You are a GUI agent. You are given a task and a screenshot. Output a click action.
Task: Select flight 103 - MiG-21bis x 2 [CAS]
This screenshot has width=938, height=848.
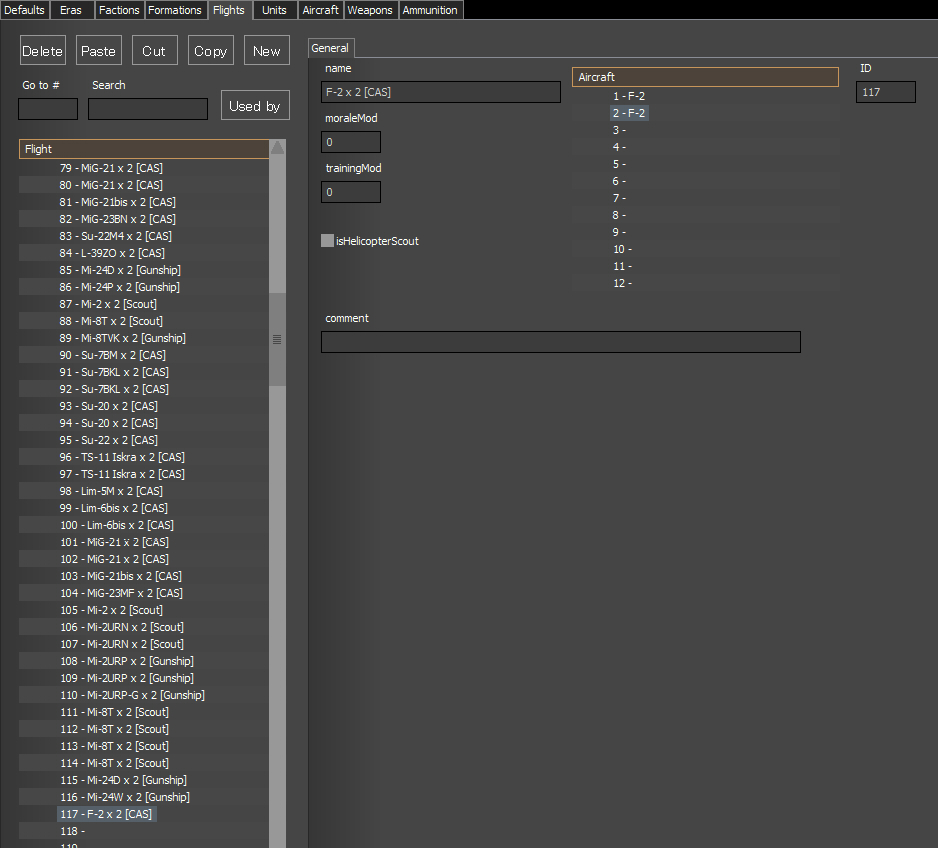click(121, 576)
